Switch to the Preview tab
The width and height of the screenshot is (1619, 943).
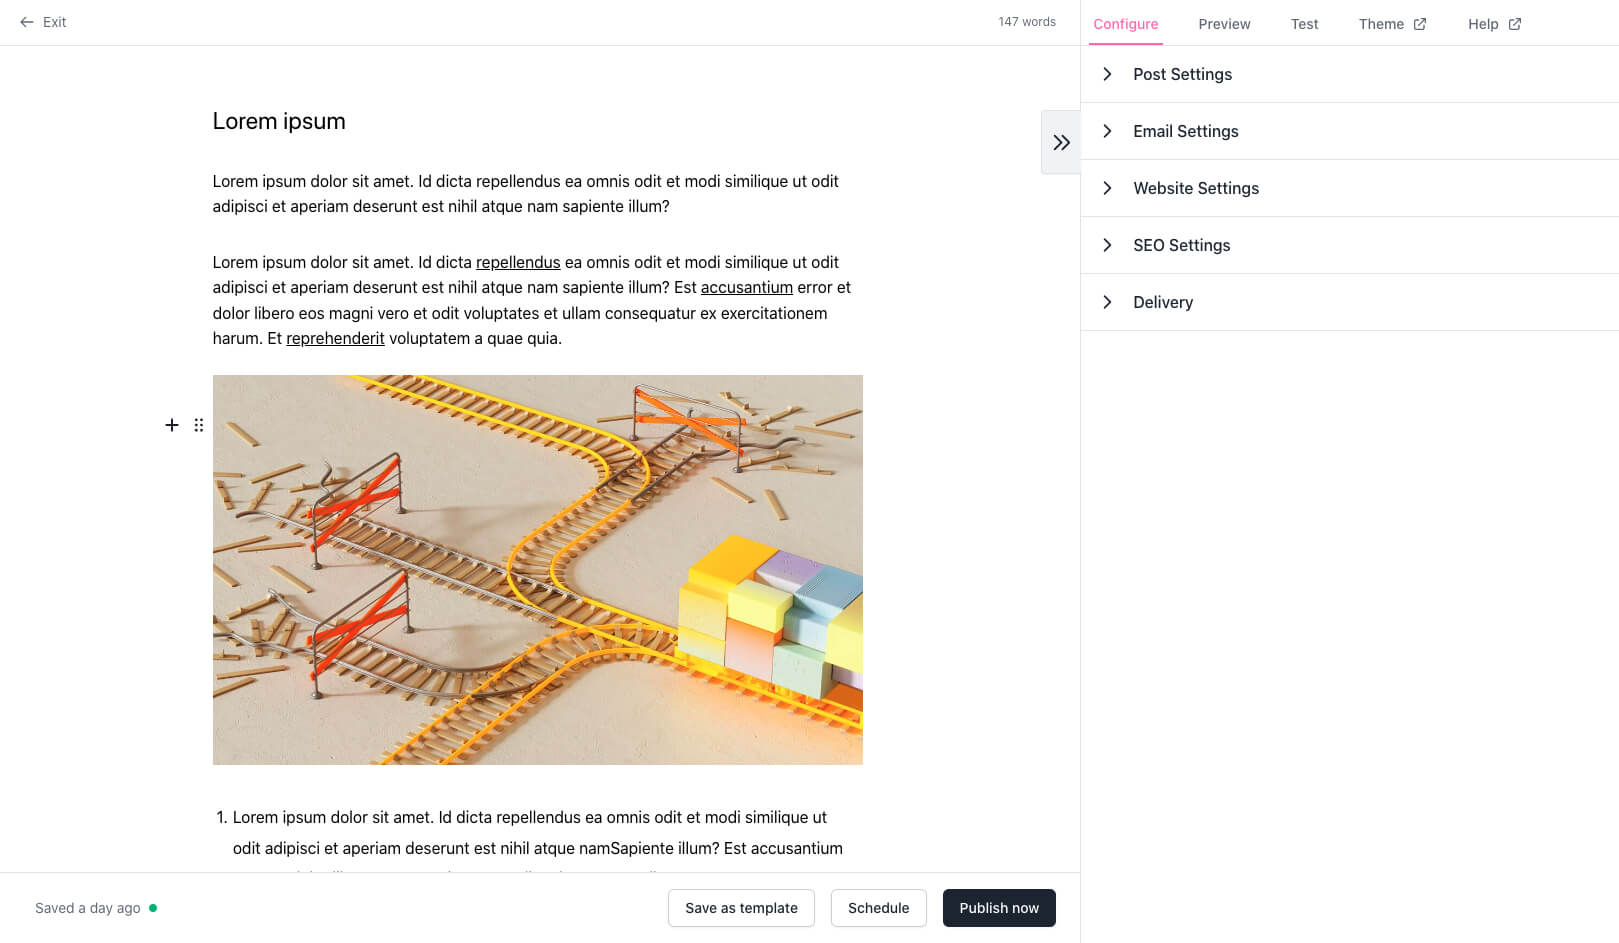pyautogui.click(x=1224, y=23)
